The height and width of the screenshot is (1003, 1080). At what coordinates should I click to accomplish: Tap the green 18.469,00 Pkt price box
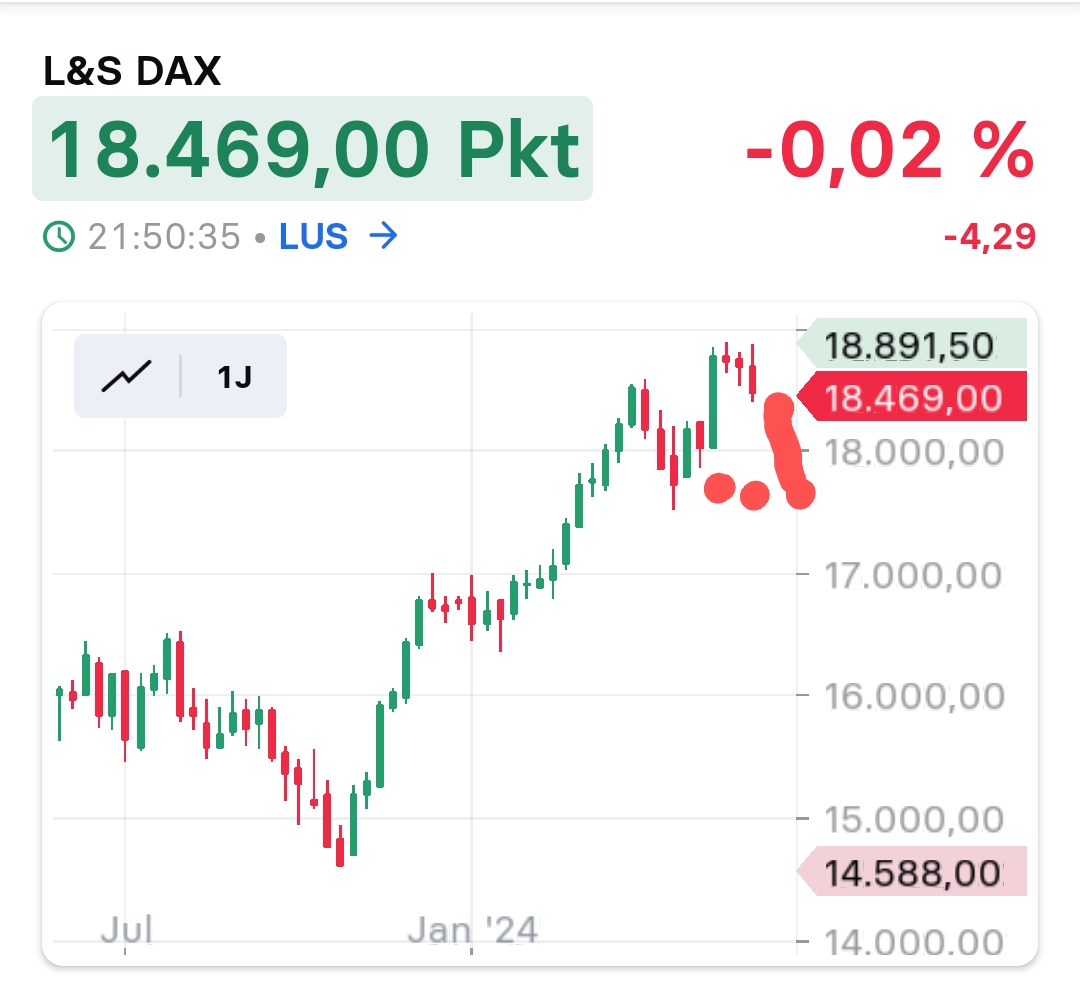(x=313, y=148)
